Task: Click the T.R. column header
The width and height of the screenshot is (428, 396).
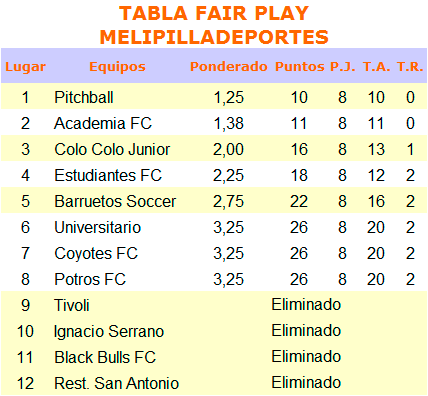Action: (x=410, y=66)
